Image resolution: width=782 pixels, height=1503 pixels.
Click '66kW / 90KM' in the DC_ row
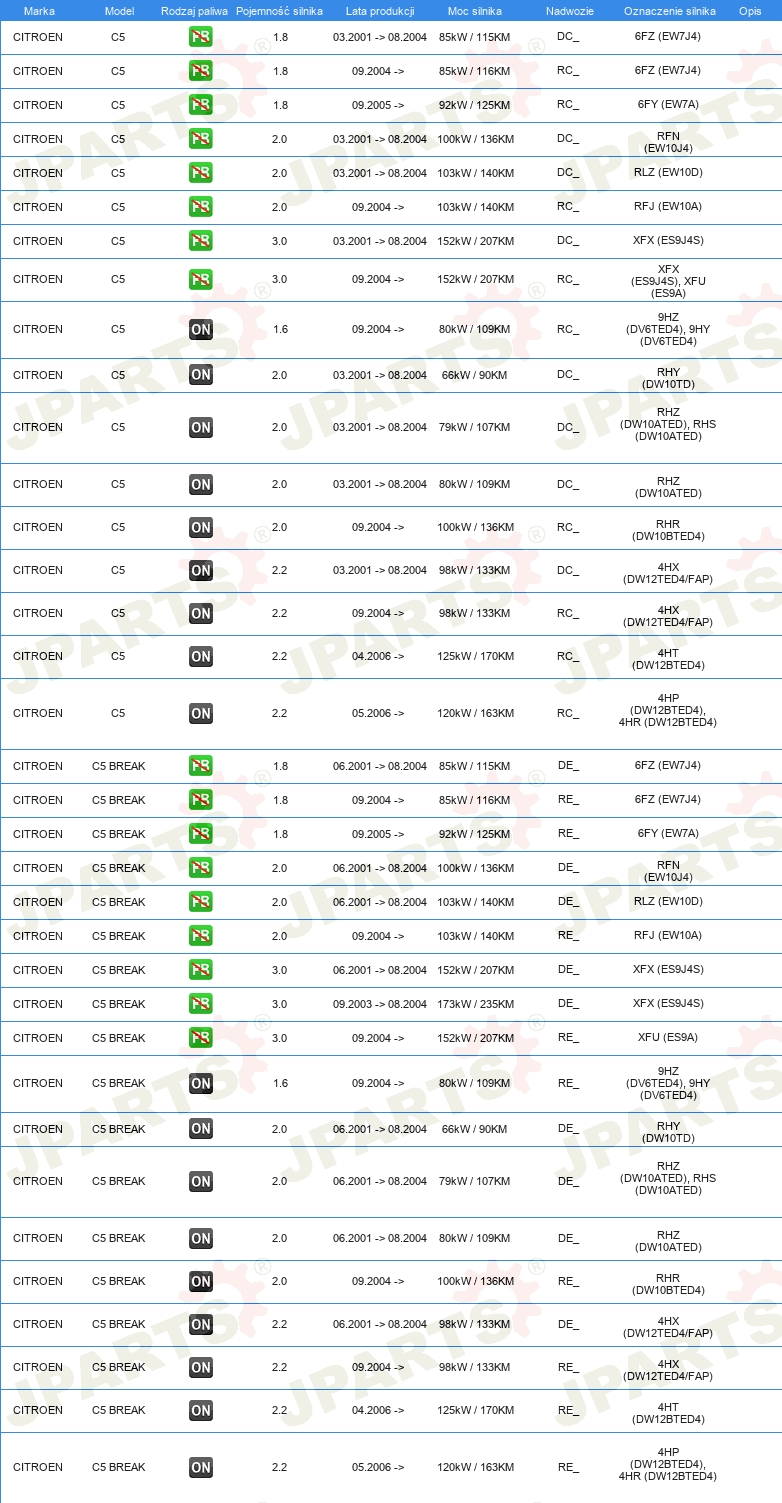[474, 375]
